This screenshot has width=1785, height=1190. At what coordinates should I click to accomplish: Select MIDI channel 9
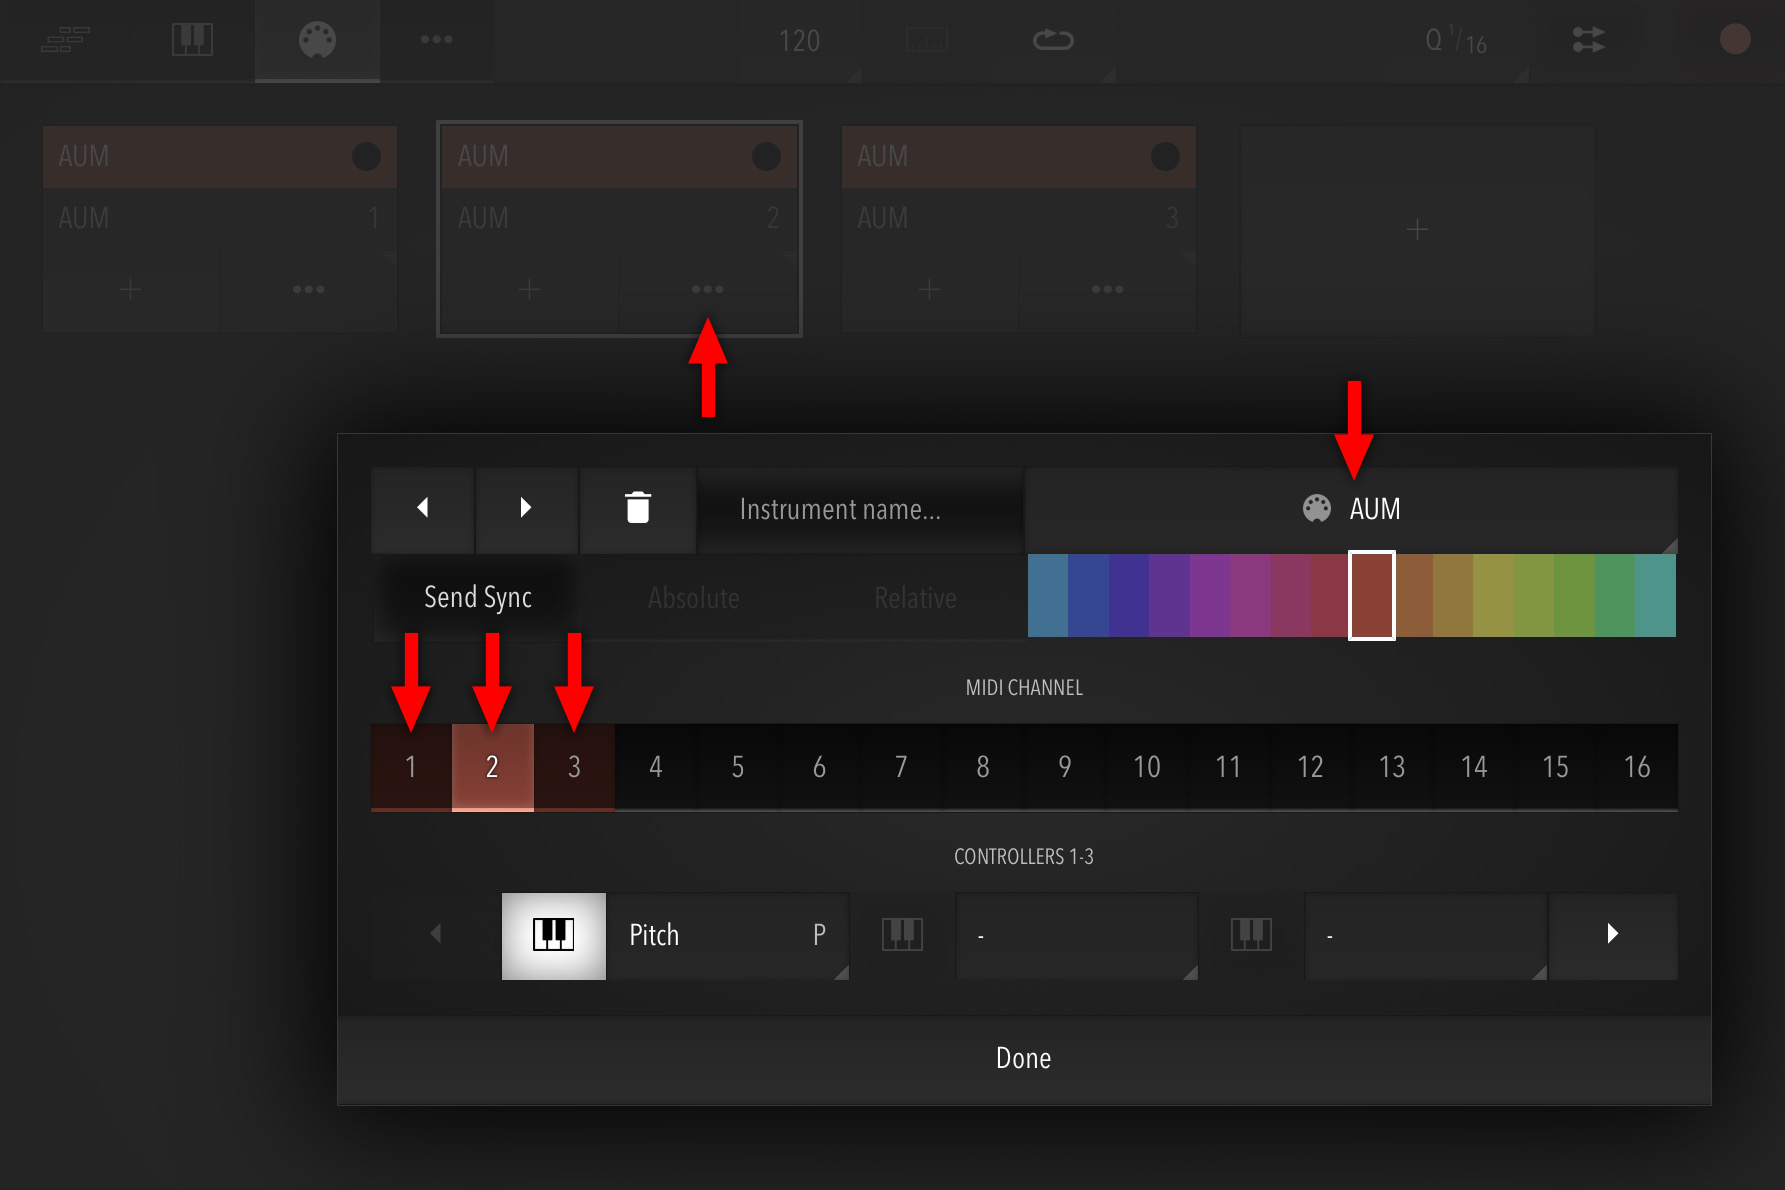[x=1065, y=767]
